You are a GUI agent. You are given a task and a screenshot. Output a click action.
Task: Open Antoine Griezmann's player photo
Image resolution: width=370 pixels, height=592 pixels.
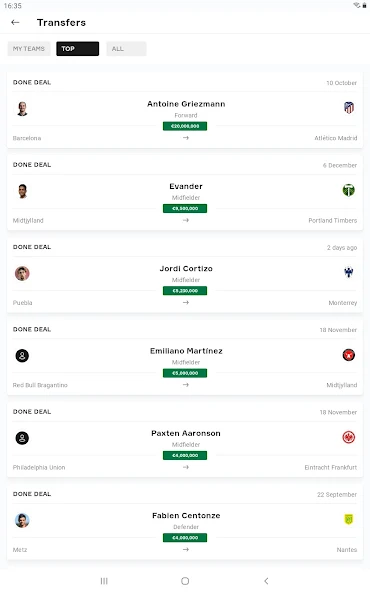click(22, 109)
